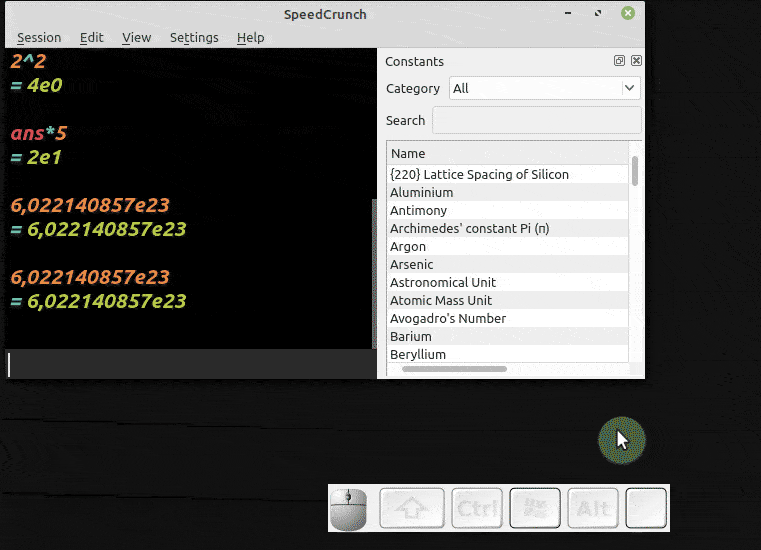
Task: Open the Session menu
Action: pyautogui.click(x=39, y=37)
